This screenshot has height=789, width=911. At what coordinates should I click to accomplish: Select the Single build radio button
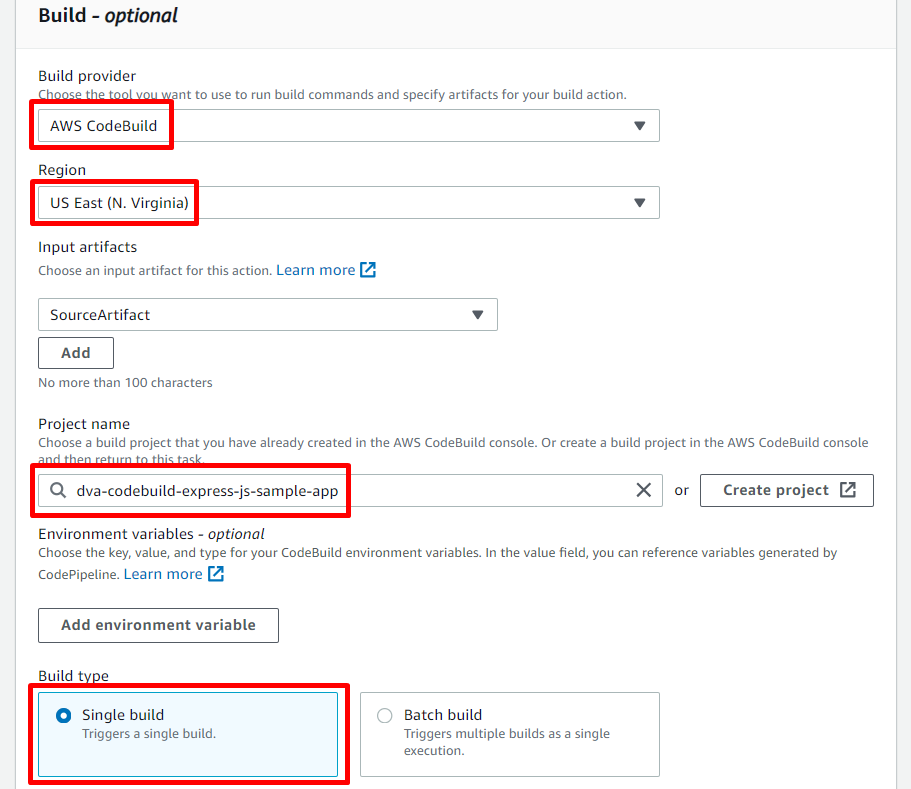click(63, 715)
